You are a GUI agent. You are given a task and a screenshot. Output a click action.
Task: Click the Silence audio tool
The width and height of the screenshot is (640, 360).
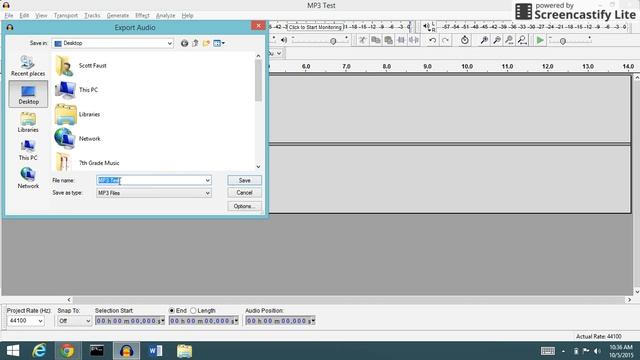click(413, 40)
